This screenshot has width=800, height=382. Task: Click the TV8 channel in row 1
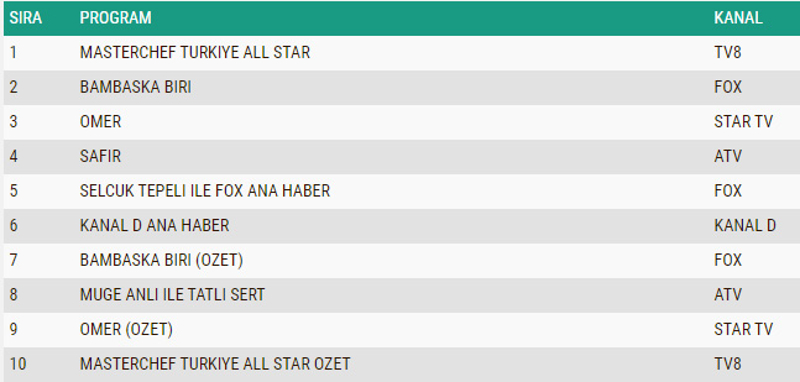pos(728,53)
